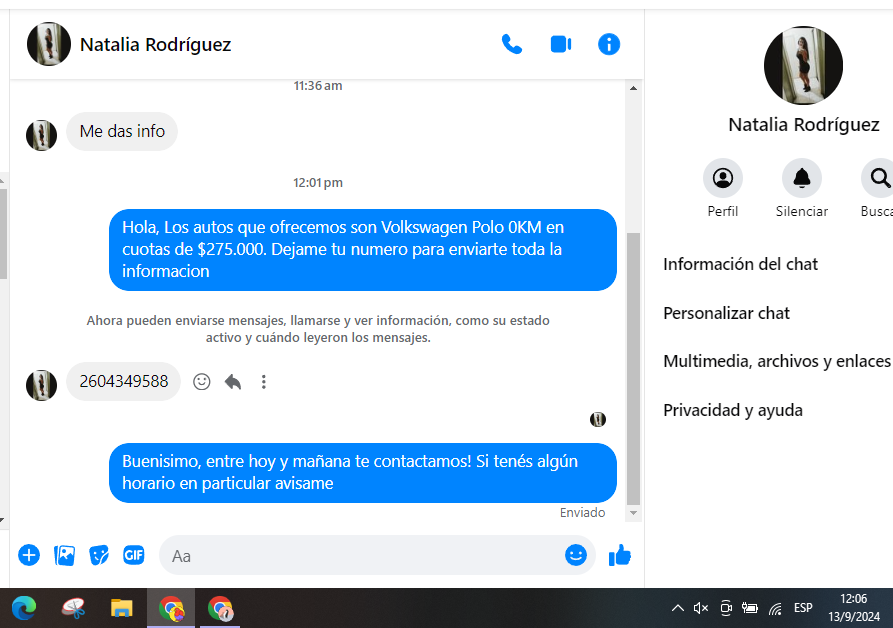Viewport: 893px width, 628px height.
Task: Click the chat scrollbar up arrow
Action: tap(633, 88)
